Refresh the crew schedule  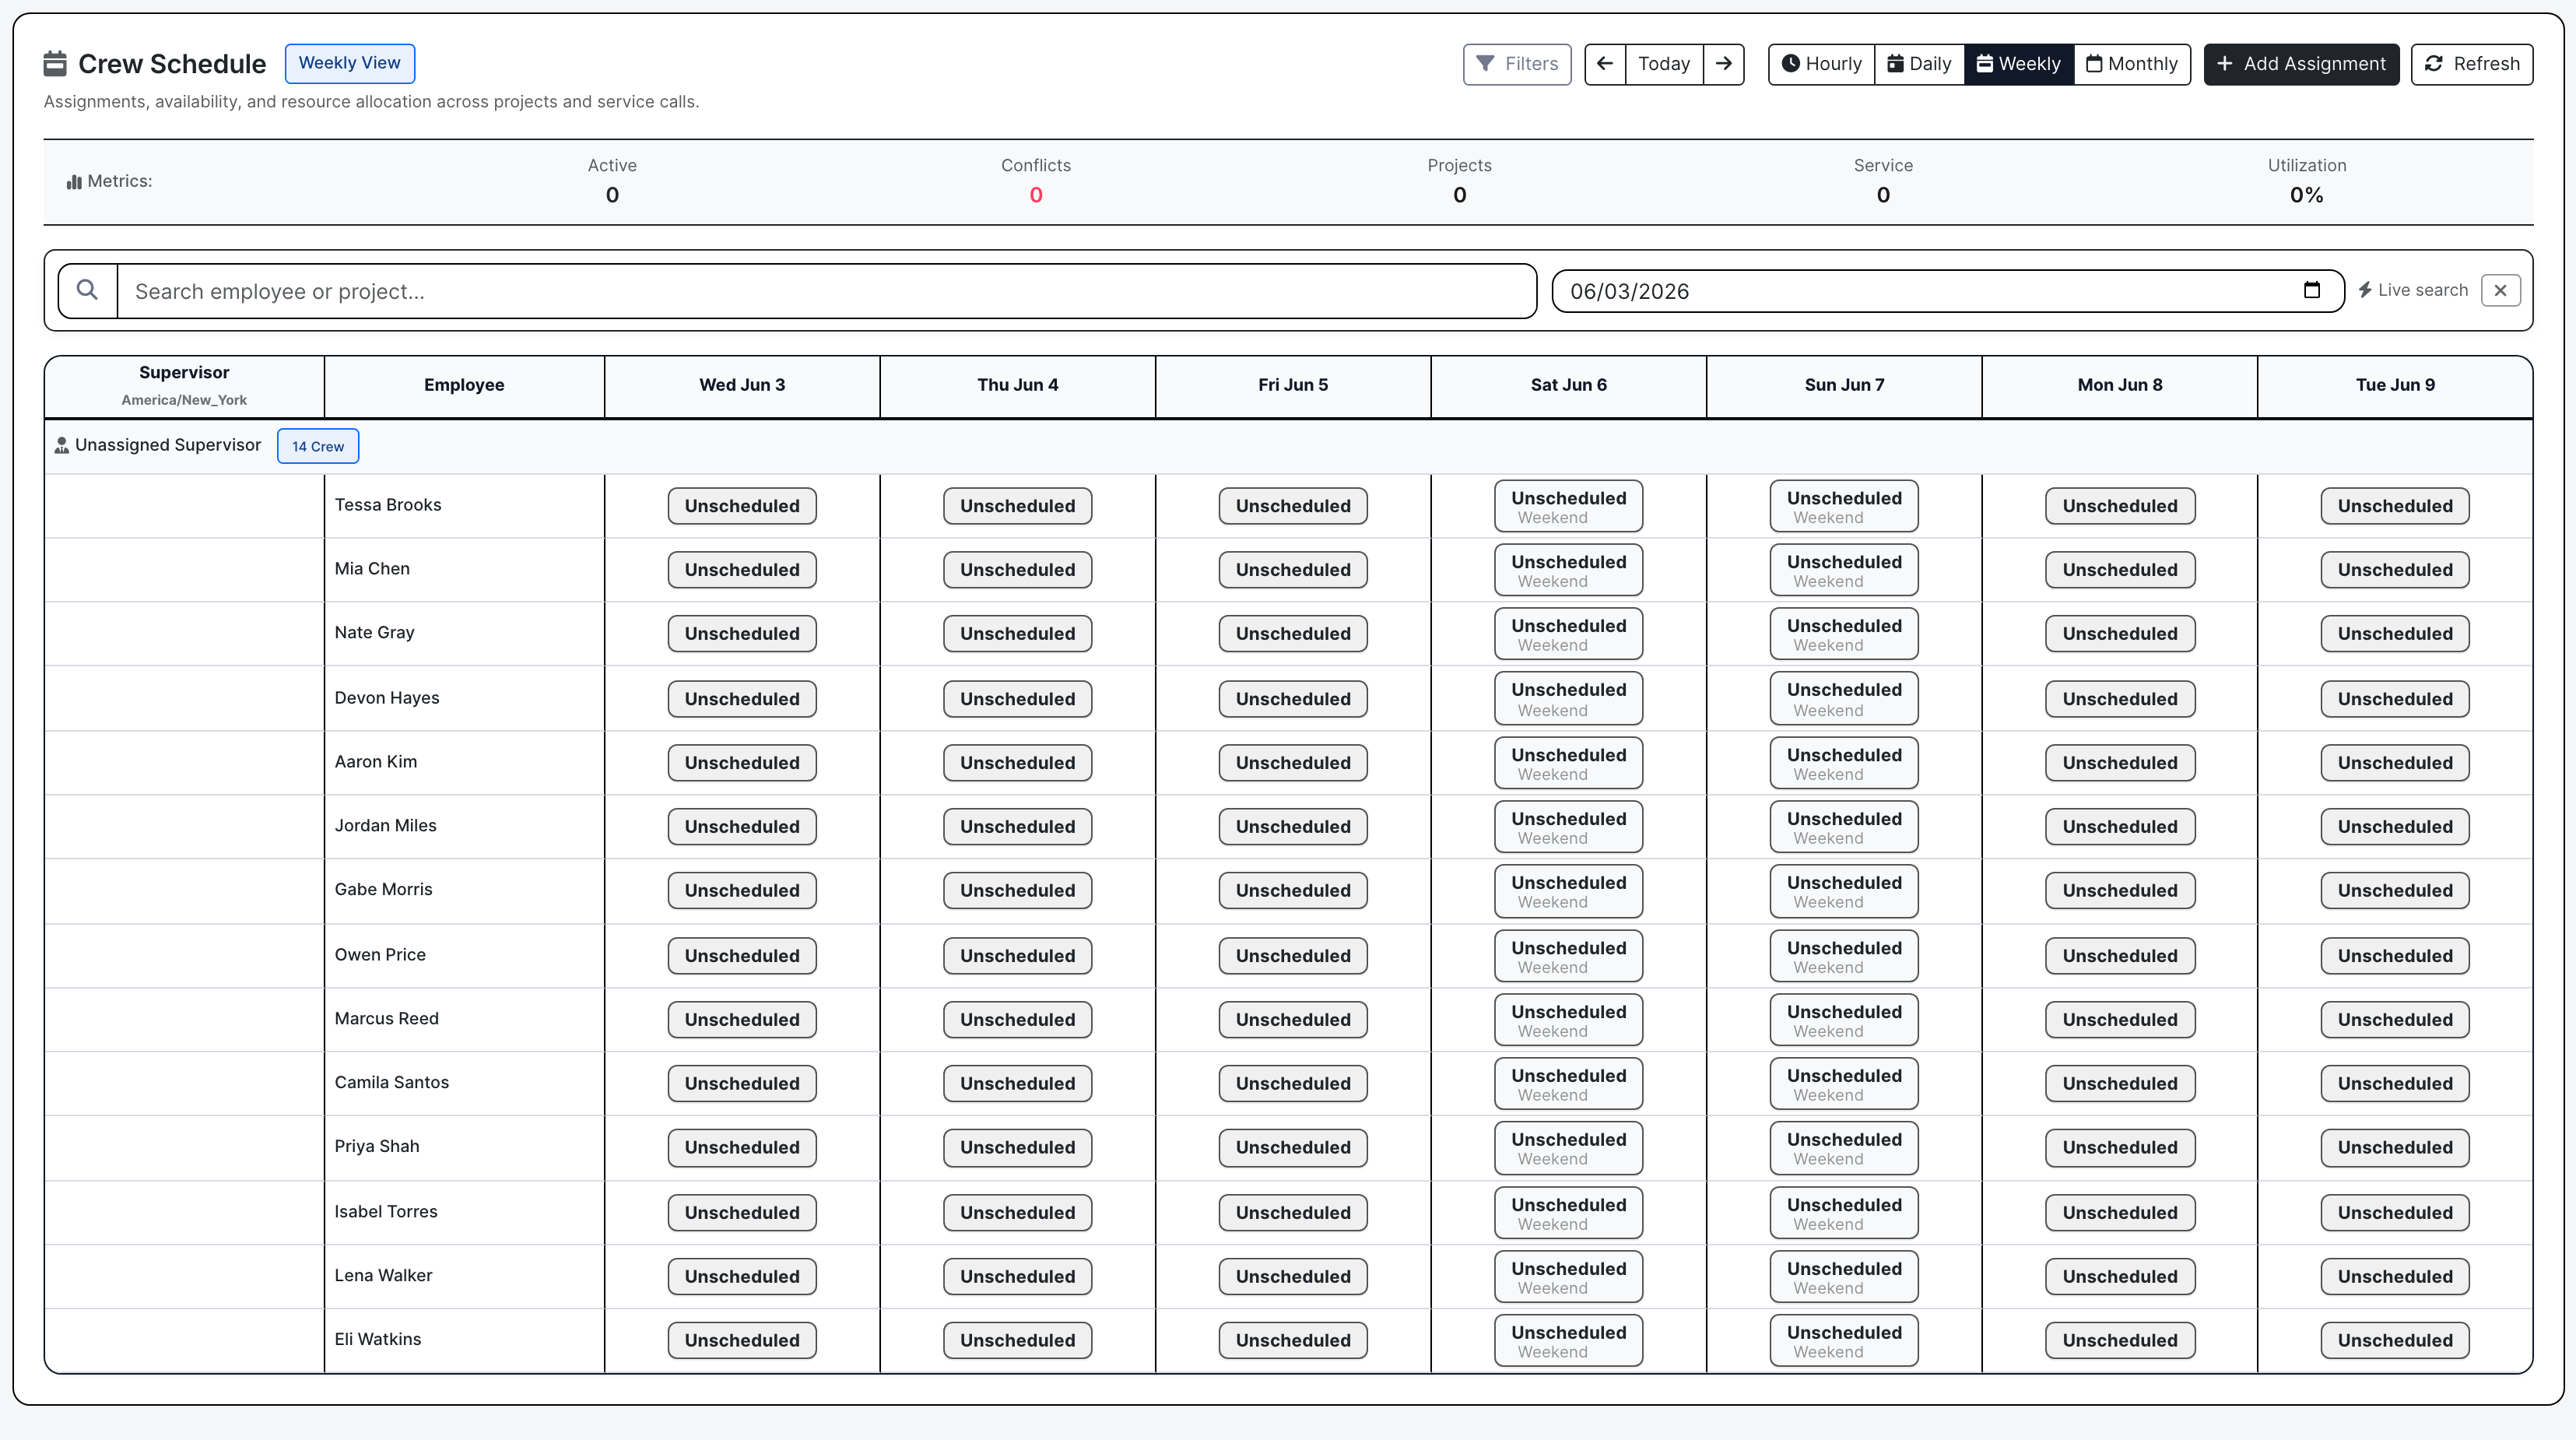(2472, 64)
